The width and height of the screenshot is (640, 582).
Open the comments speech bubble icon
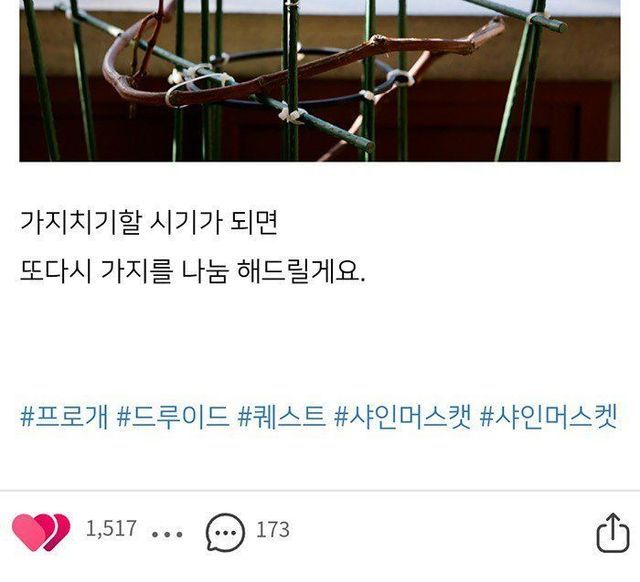pos(225,533)
